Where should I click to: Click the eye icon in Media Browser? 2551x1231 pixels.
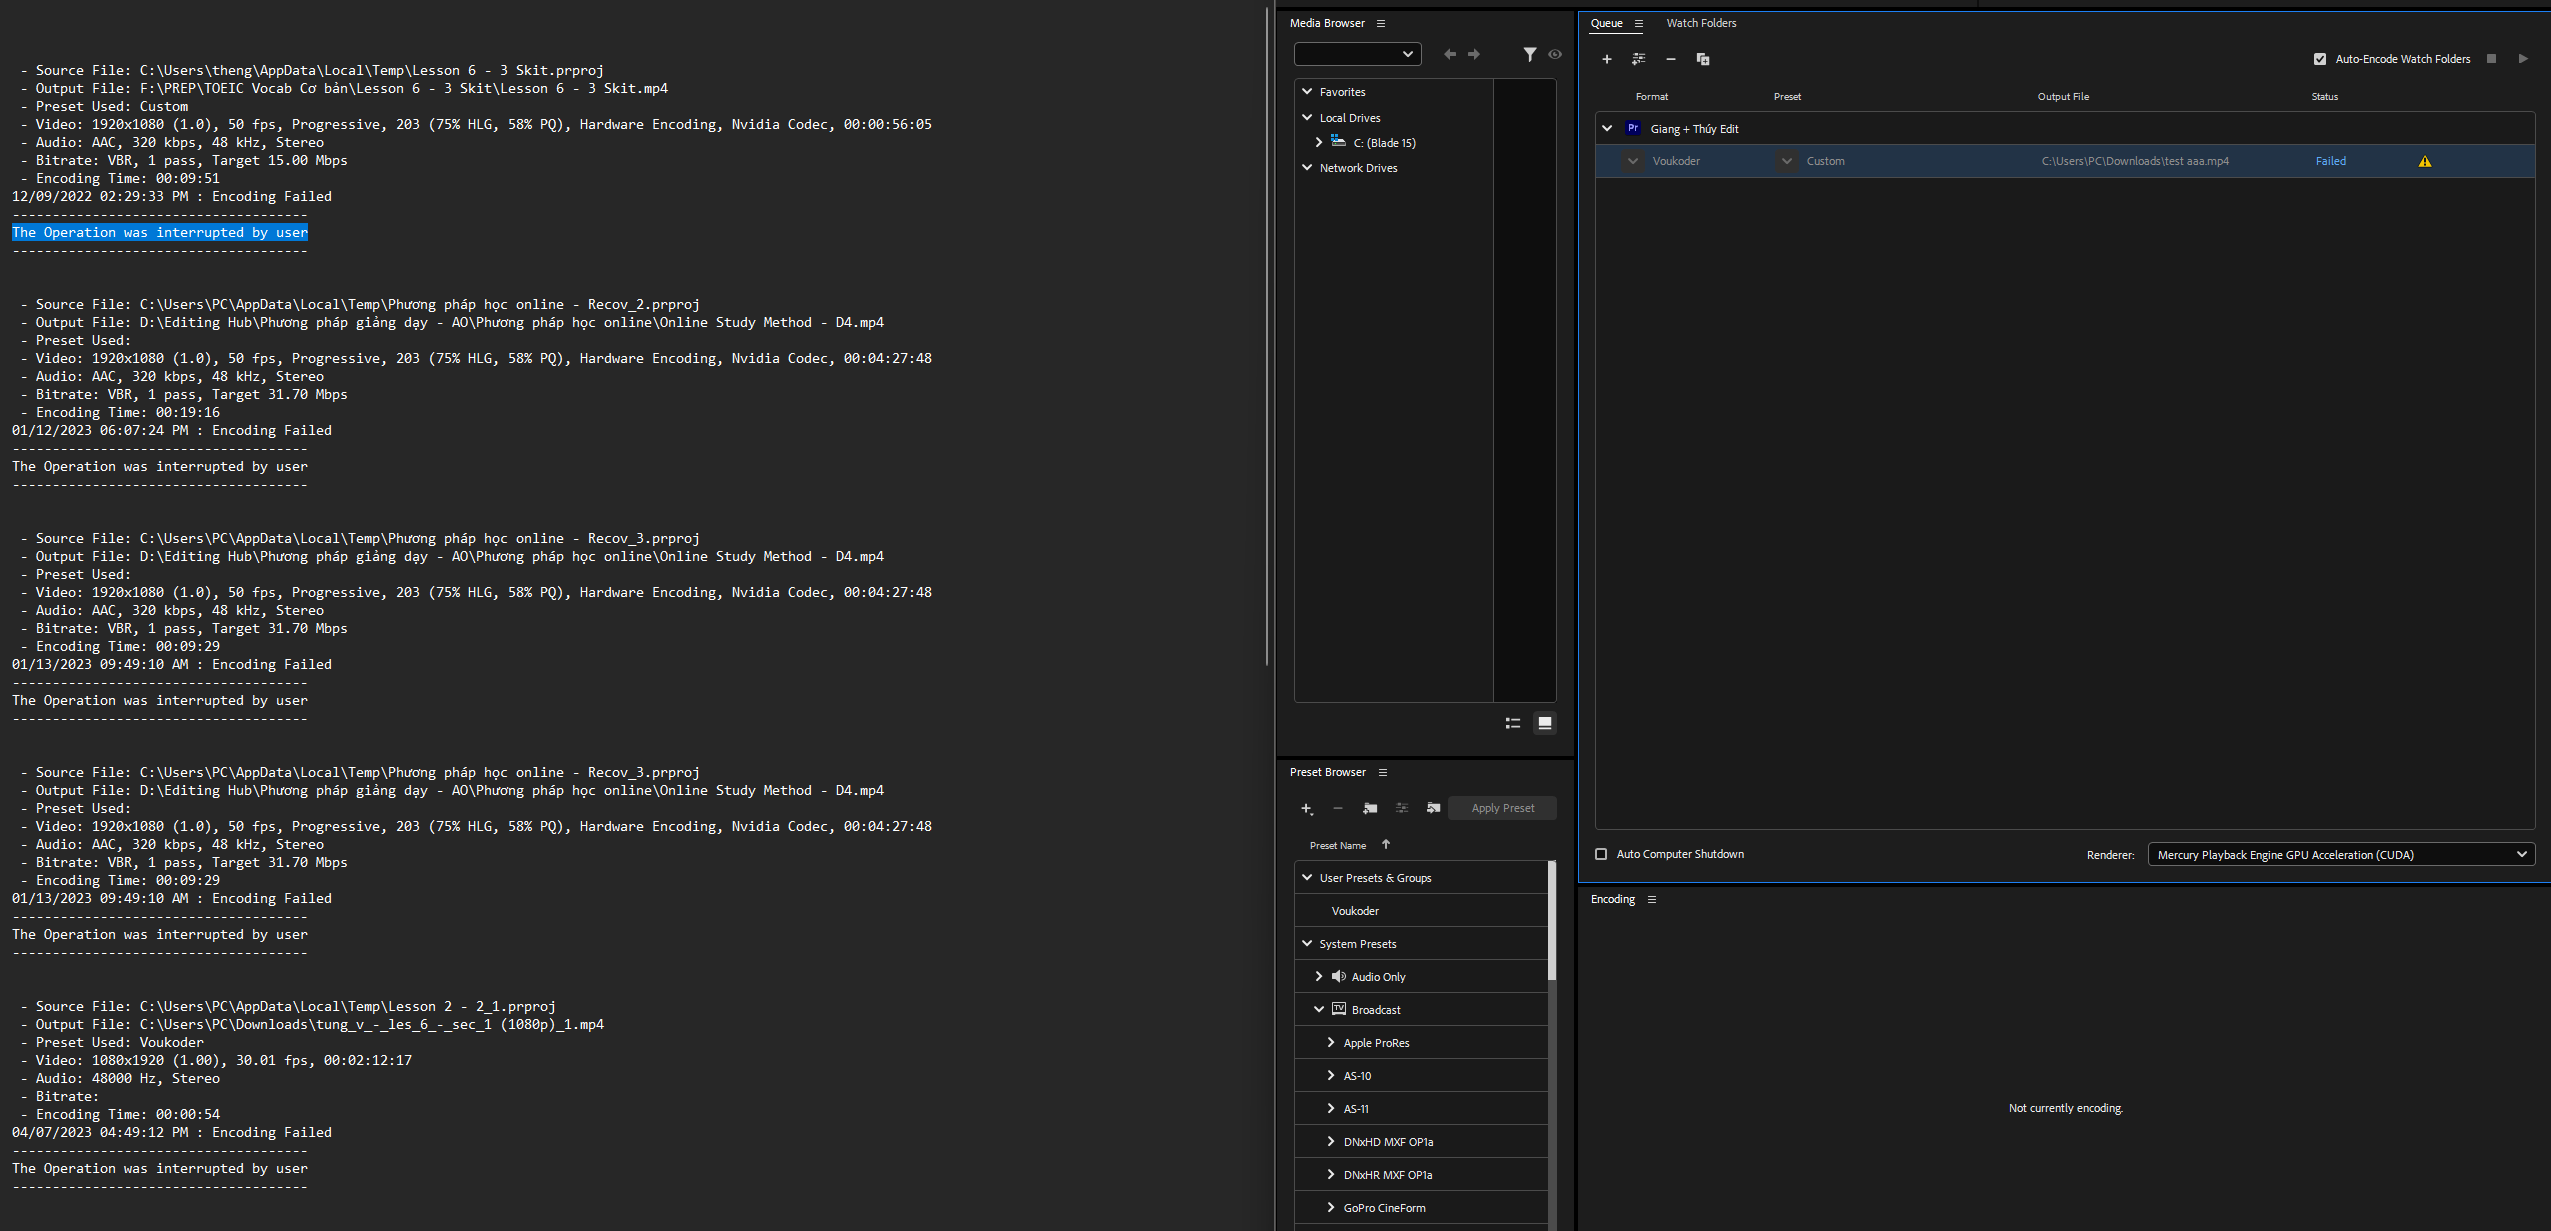pos(1554,54)
